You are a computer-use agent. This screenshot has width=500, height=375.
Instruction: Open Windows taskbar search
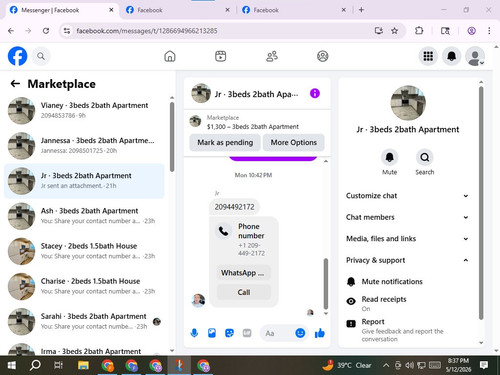tap(35, 366)
